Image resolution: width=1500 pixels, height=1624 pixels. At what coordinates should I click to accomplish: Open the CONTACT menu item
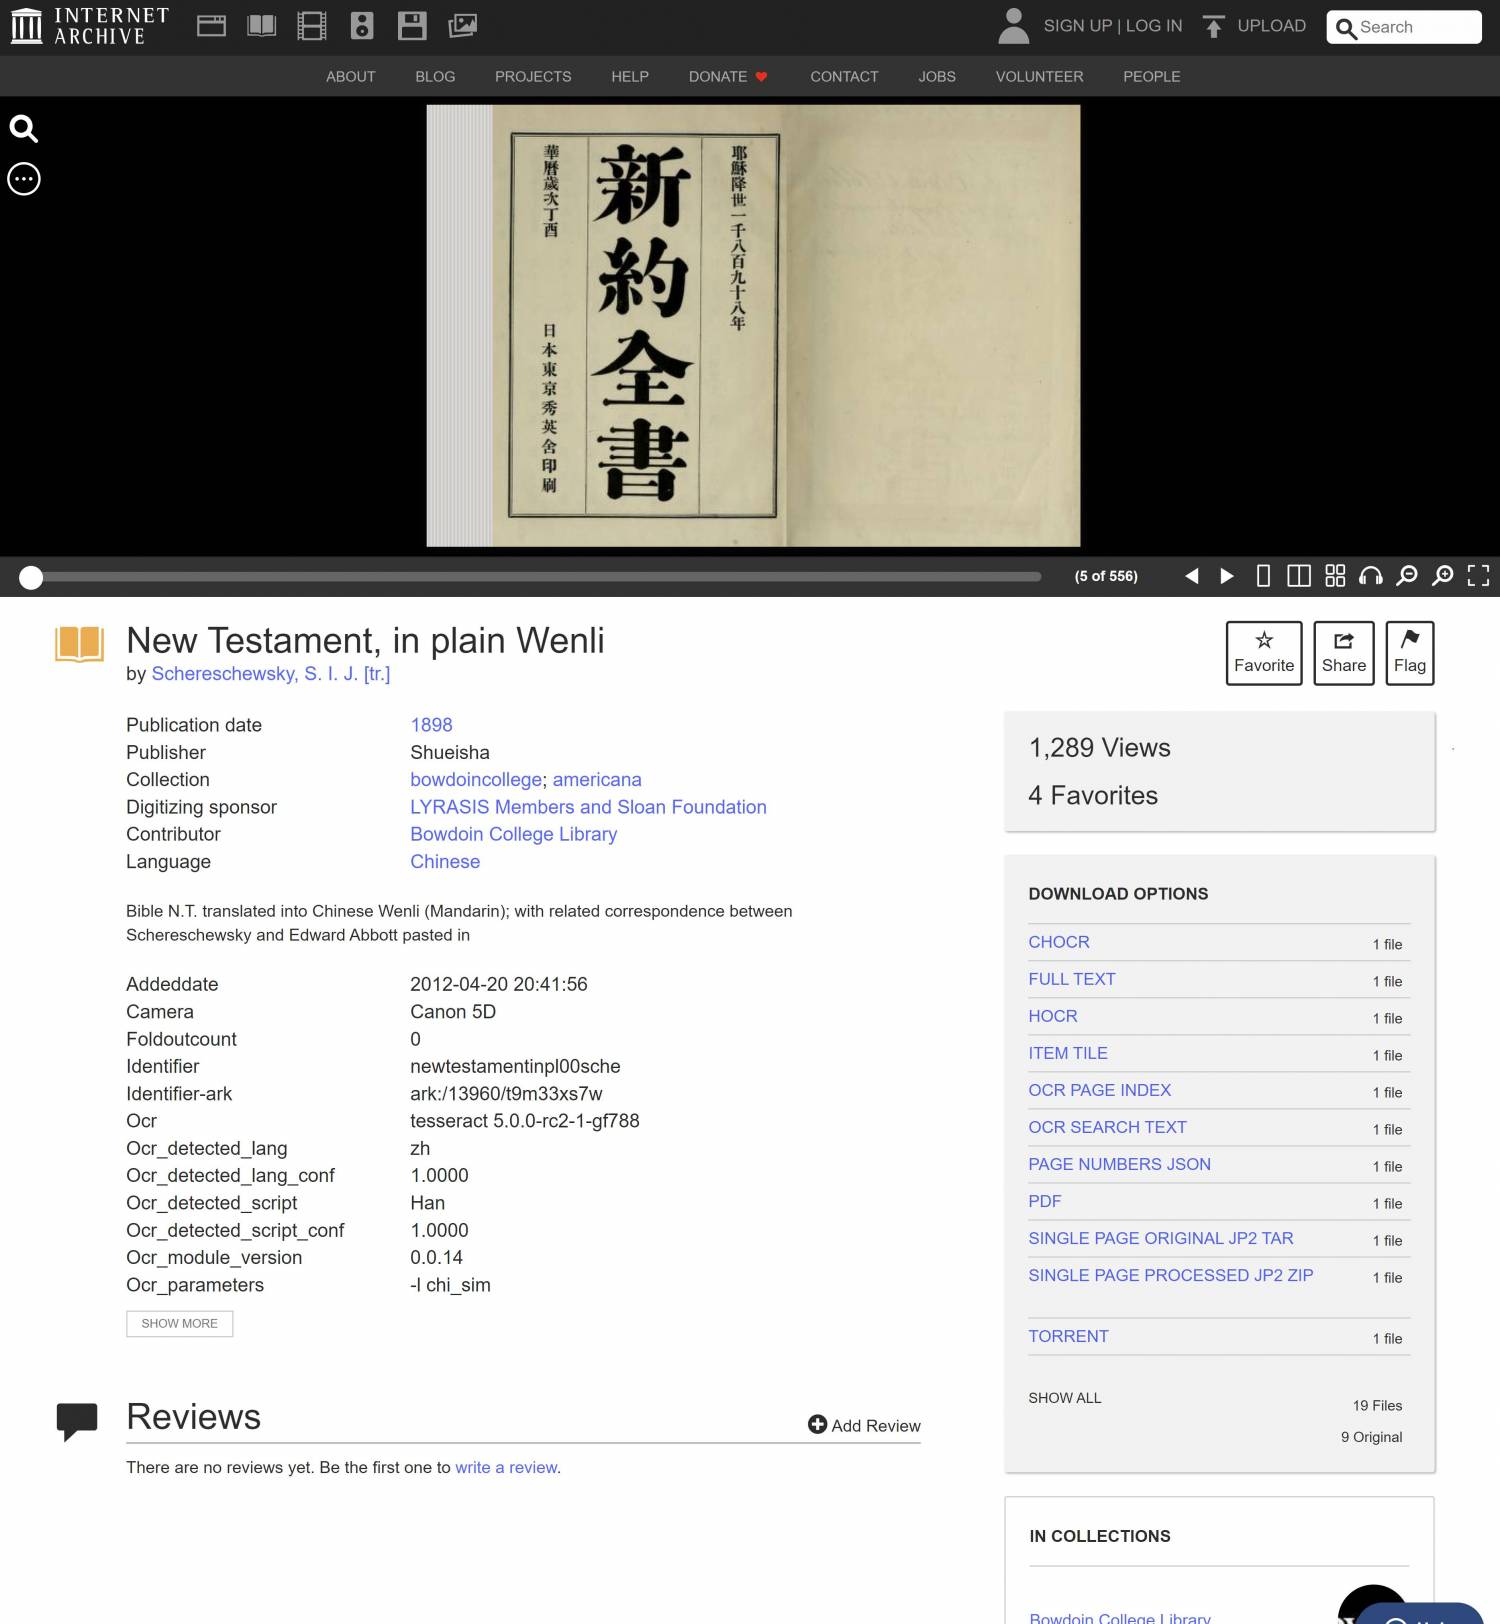844,76
